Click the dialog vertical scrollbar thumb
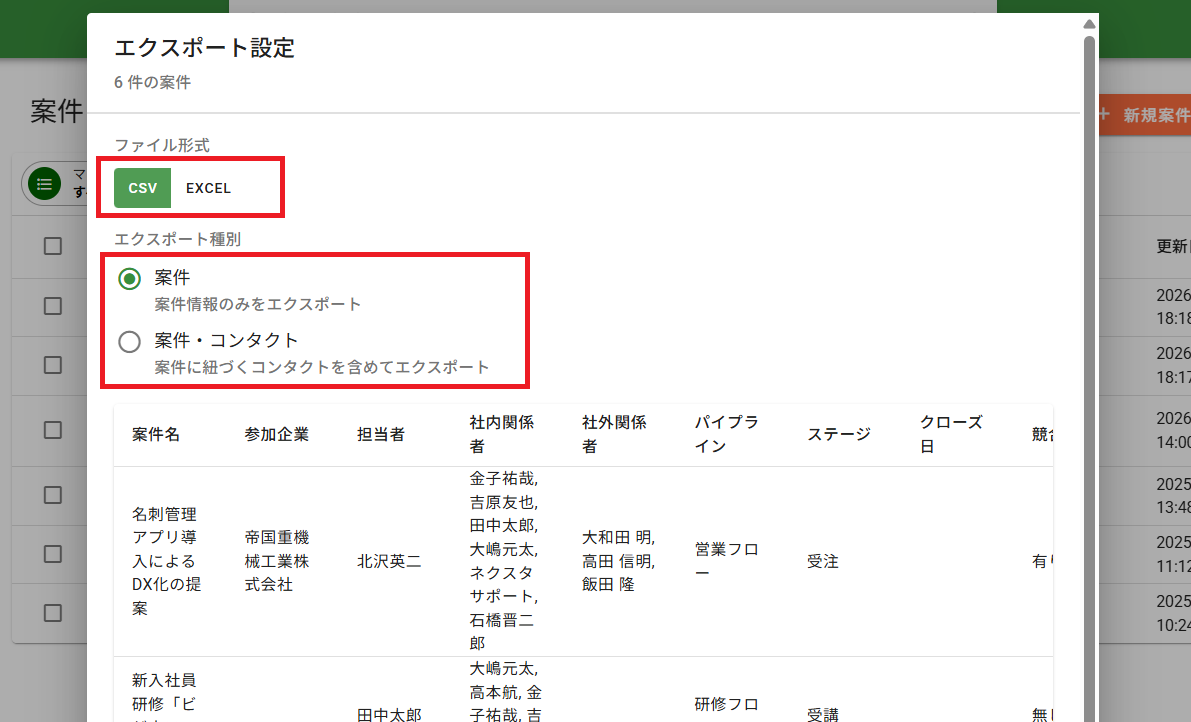This screenshot has width=1191, height=722. point(1089,300)
